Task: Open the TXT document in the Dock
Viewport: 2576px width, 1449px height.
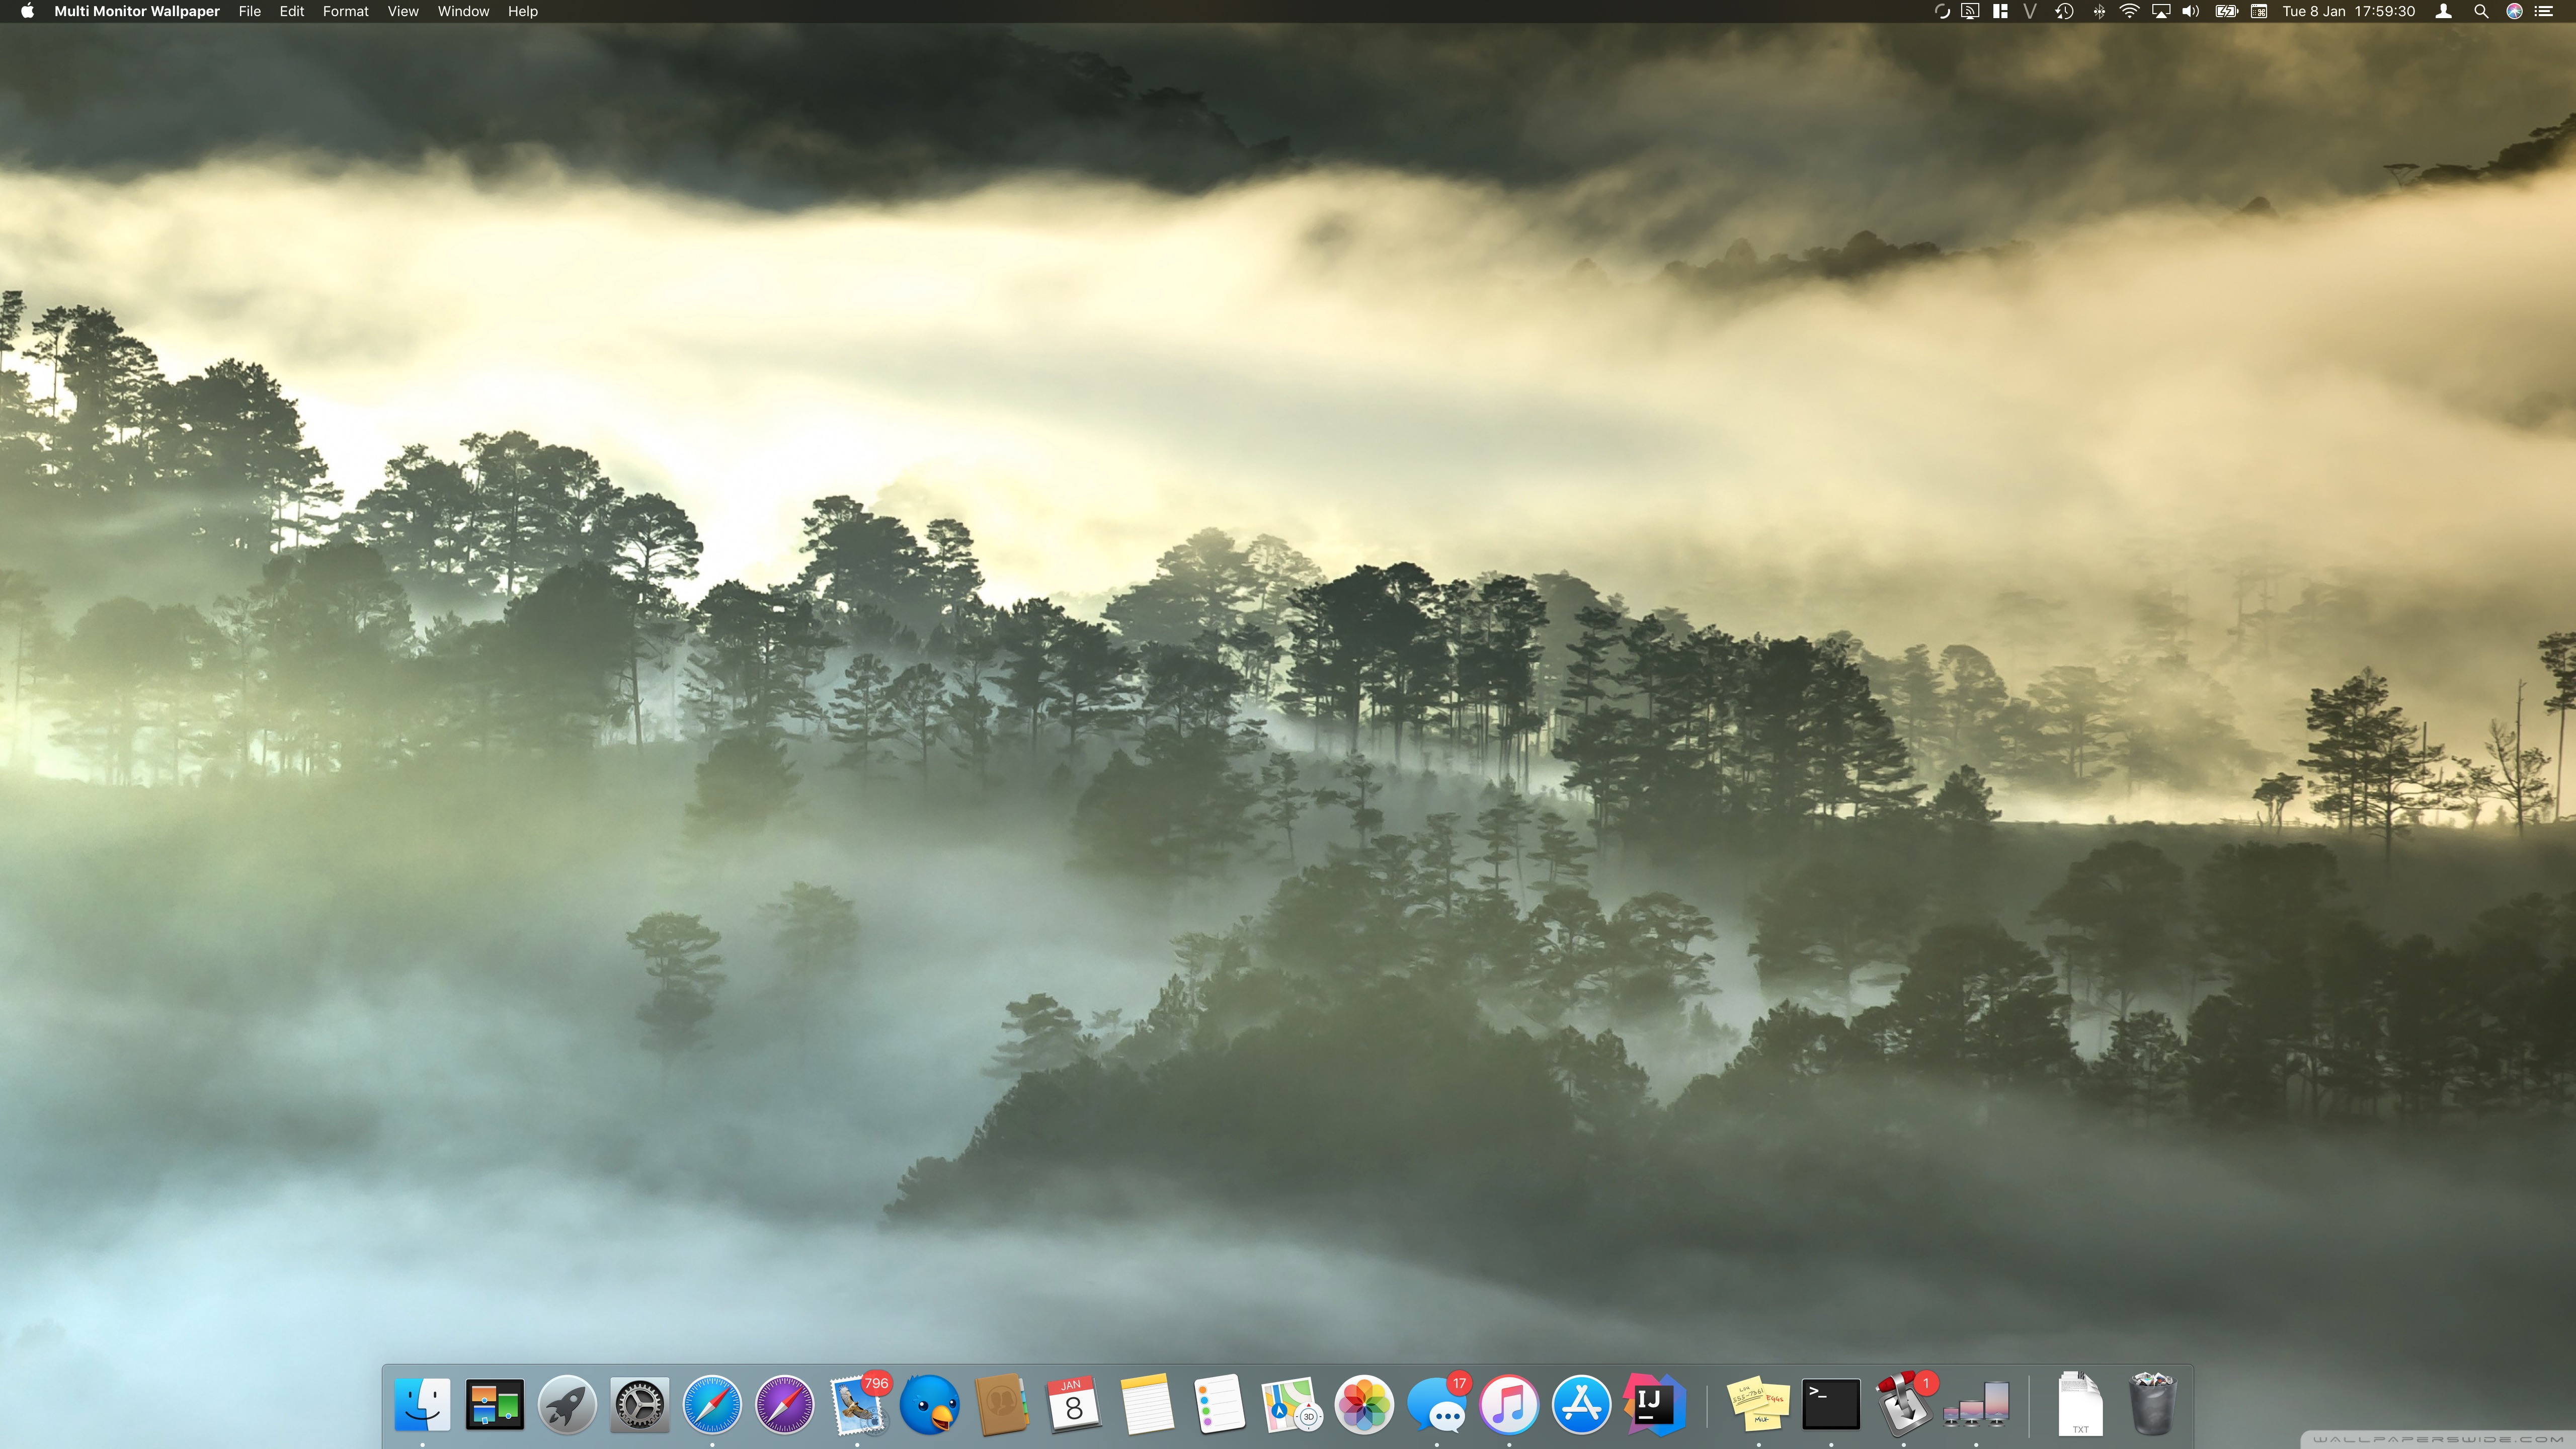Action: tap(2080, 1404)
